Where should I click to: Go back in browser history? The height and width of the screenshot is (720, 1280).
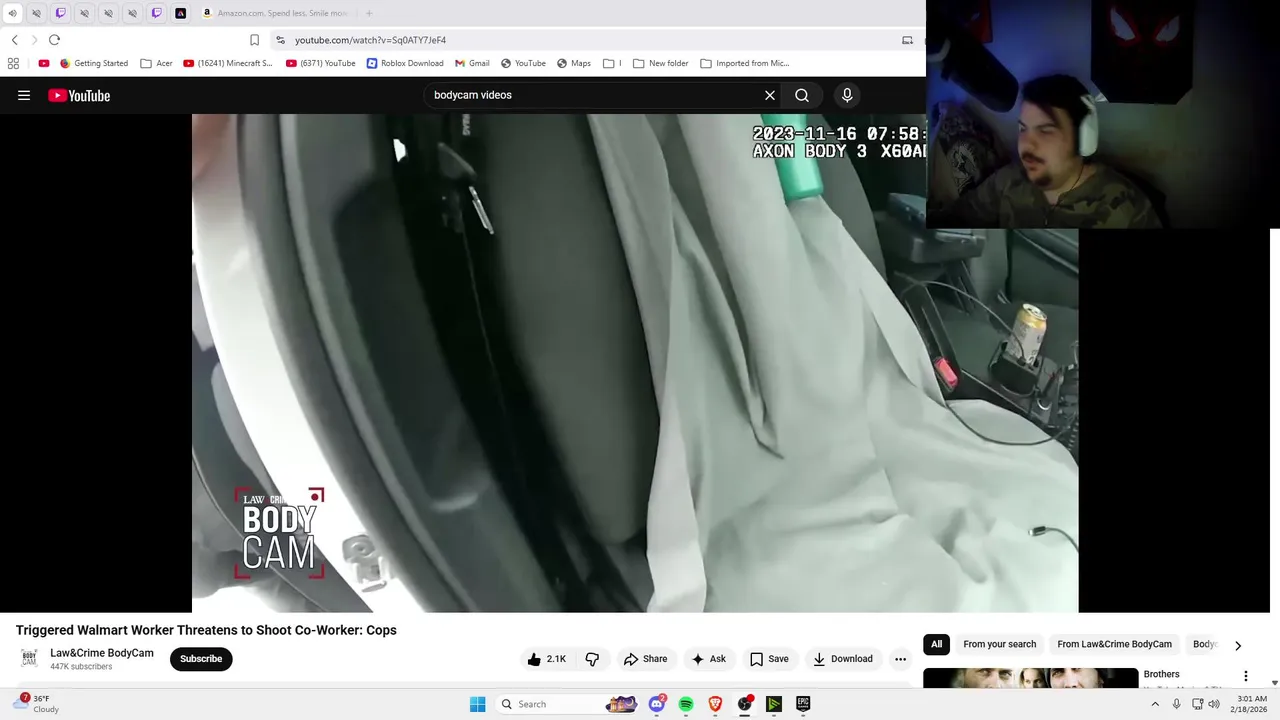(x=14, y=40)
